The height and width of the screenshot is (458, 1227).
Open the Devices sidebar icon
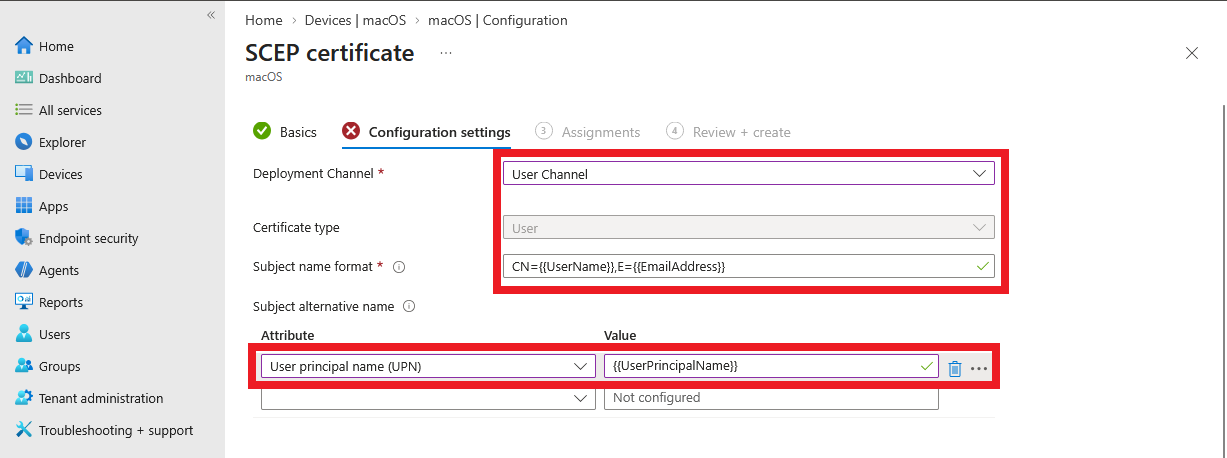pyautogui.click(x=24, y=174)
